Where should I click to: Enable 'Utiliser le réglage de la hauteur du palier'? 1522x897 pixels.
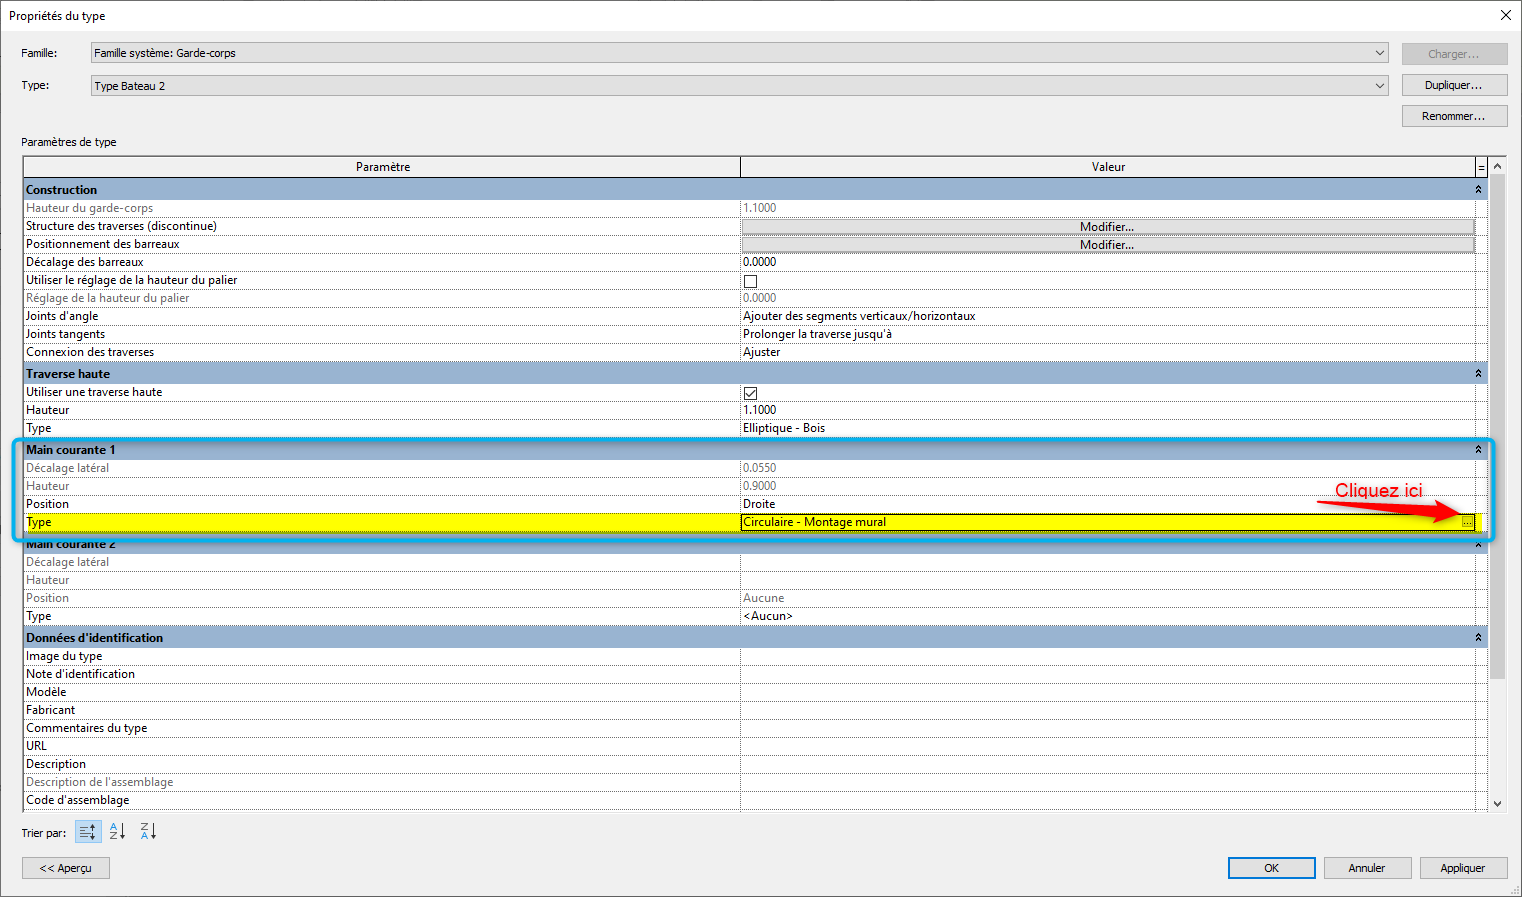tap(750, 281)
